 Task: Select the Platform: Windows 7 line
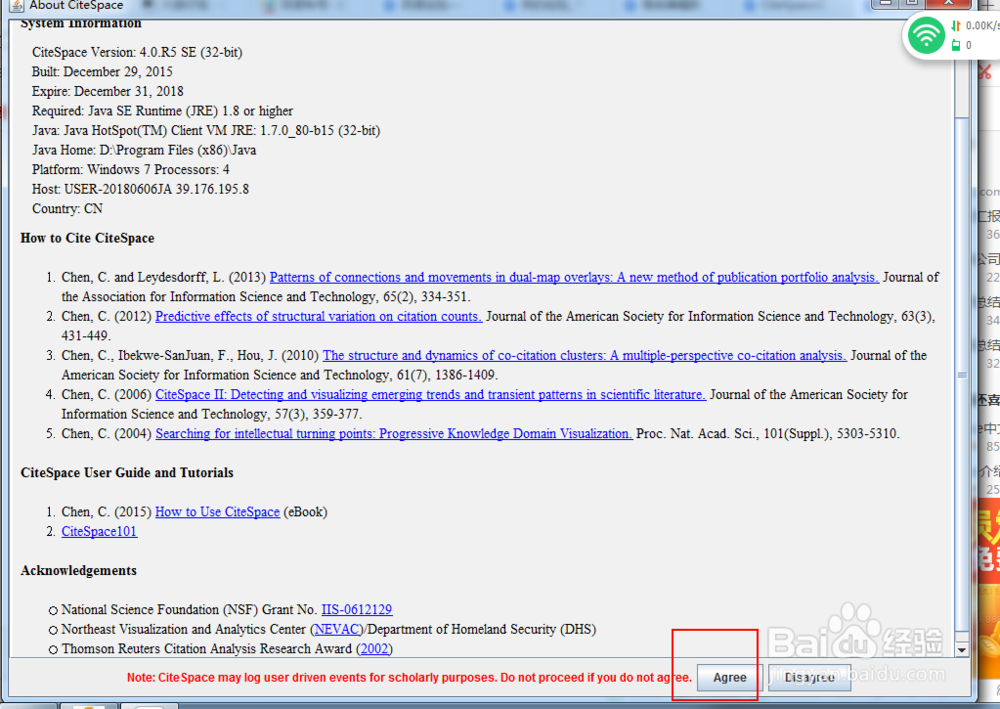tap(131, 170)
